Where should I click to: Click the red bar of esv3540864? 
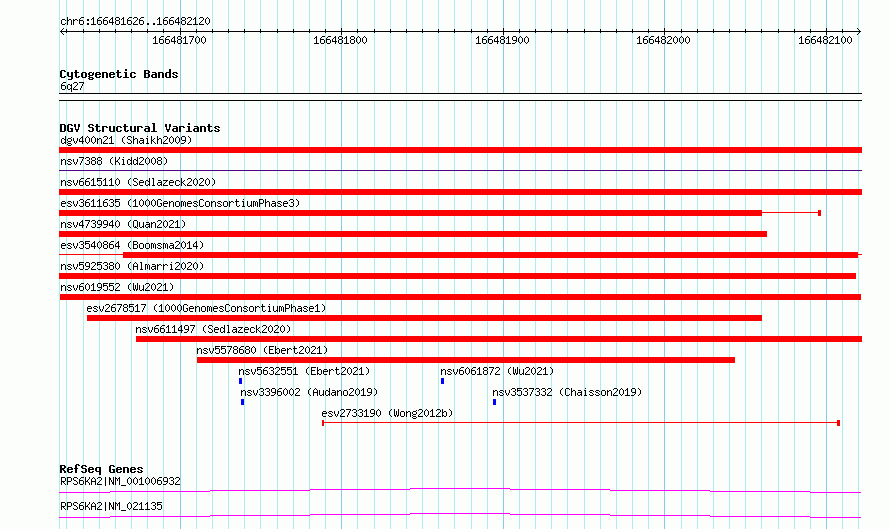[490, 255]
